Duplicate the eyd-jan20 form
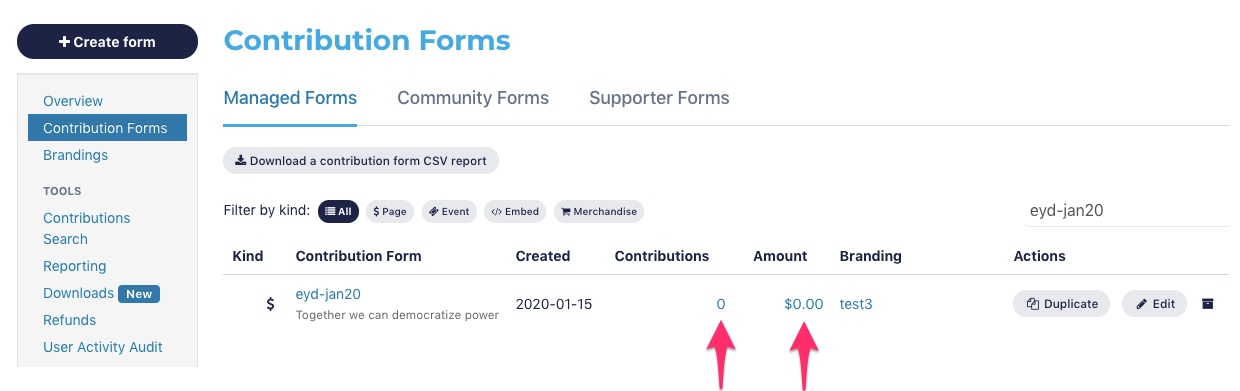 pyautogui.click(x=1061, y=304)
